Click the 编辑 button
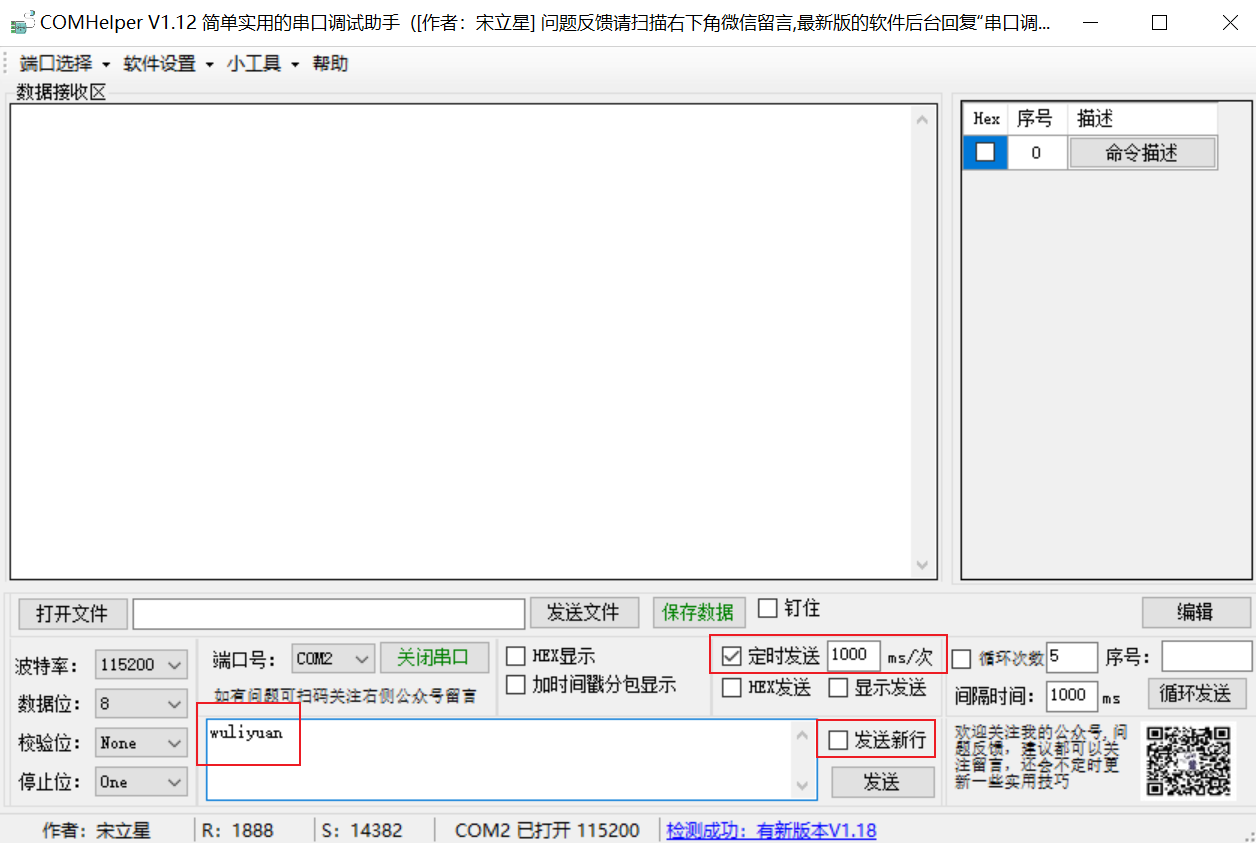 pyautogui.click(x=1196, y=613)
